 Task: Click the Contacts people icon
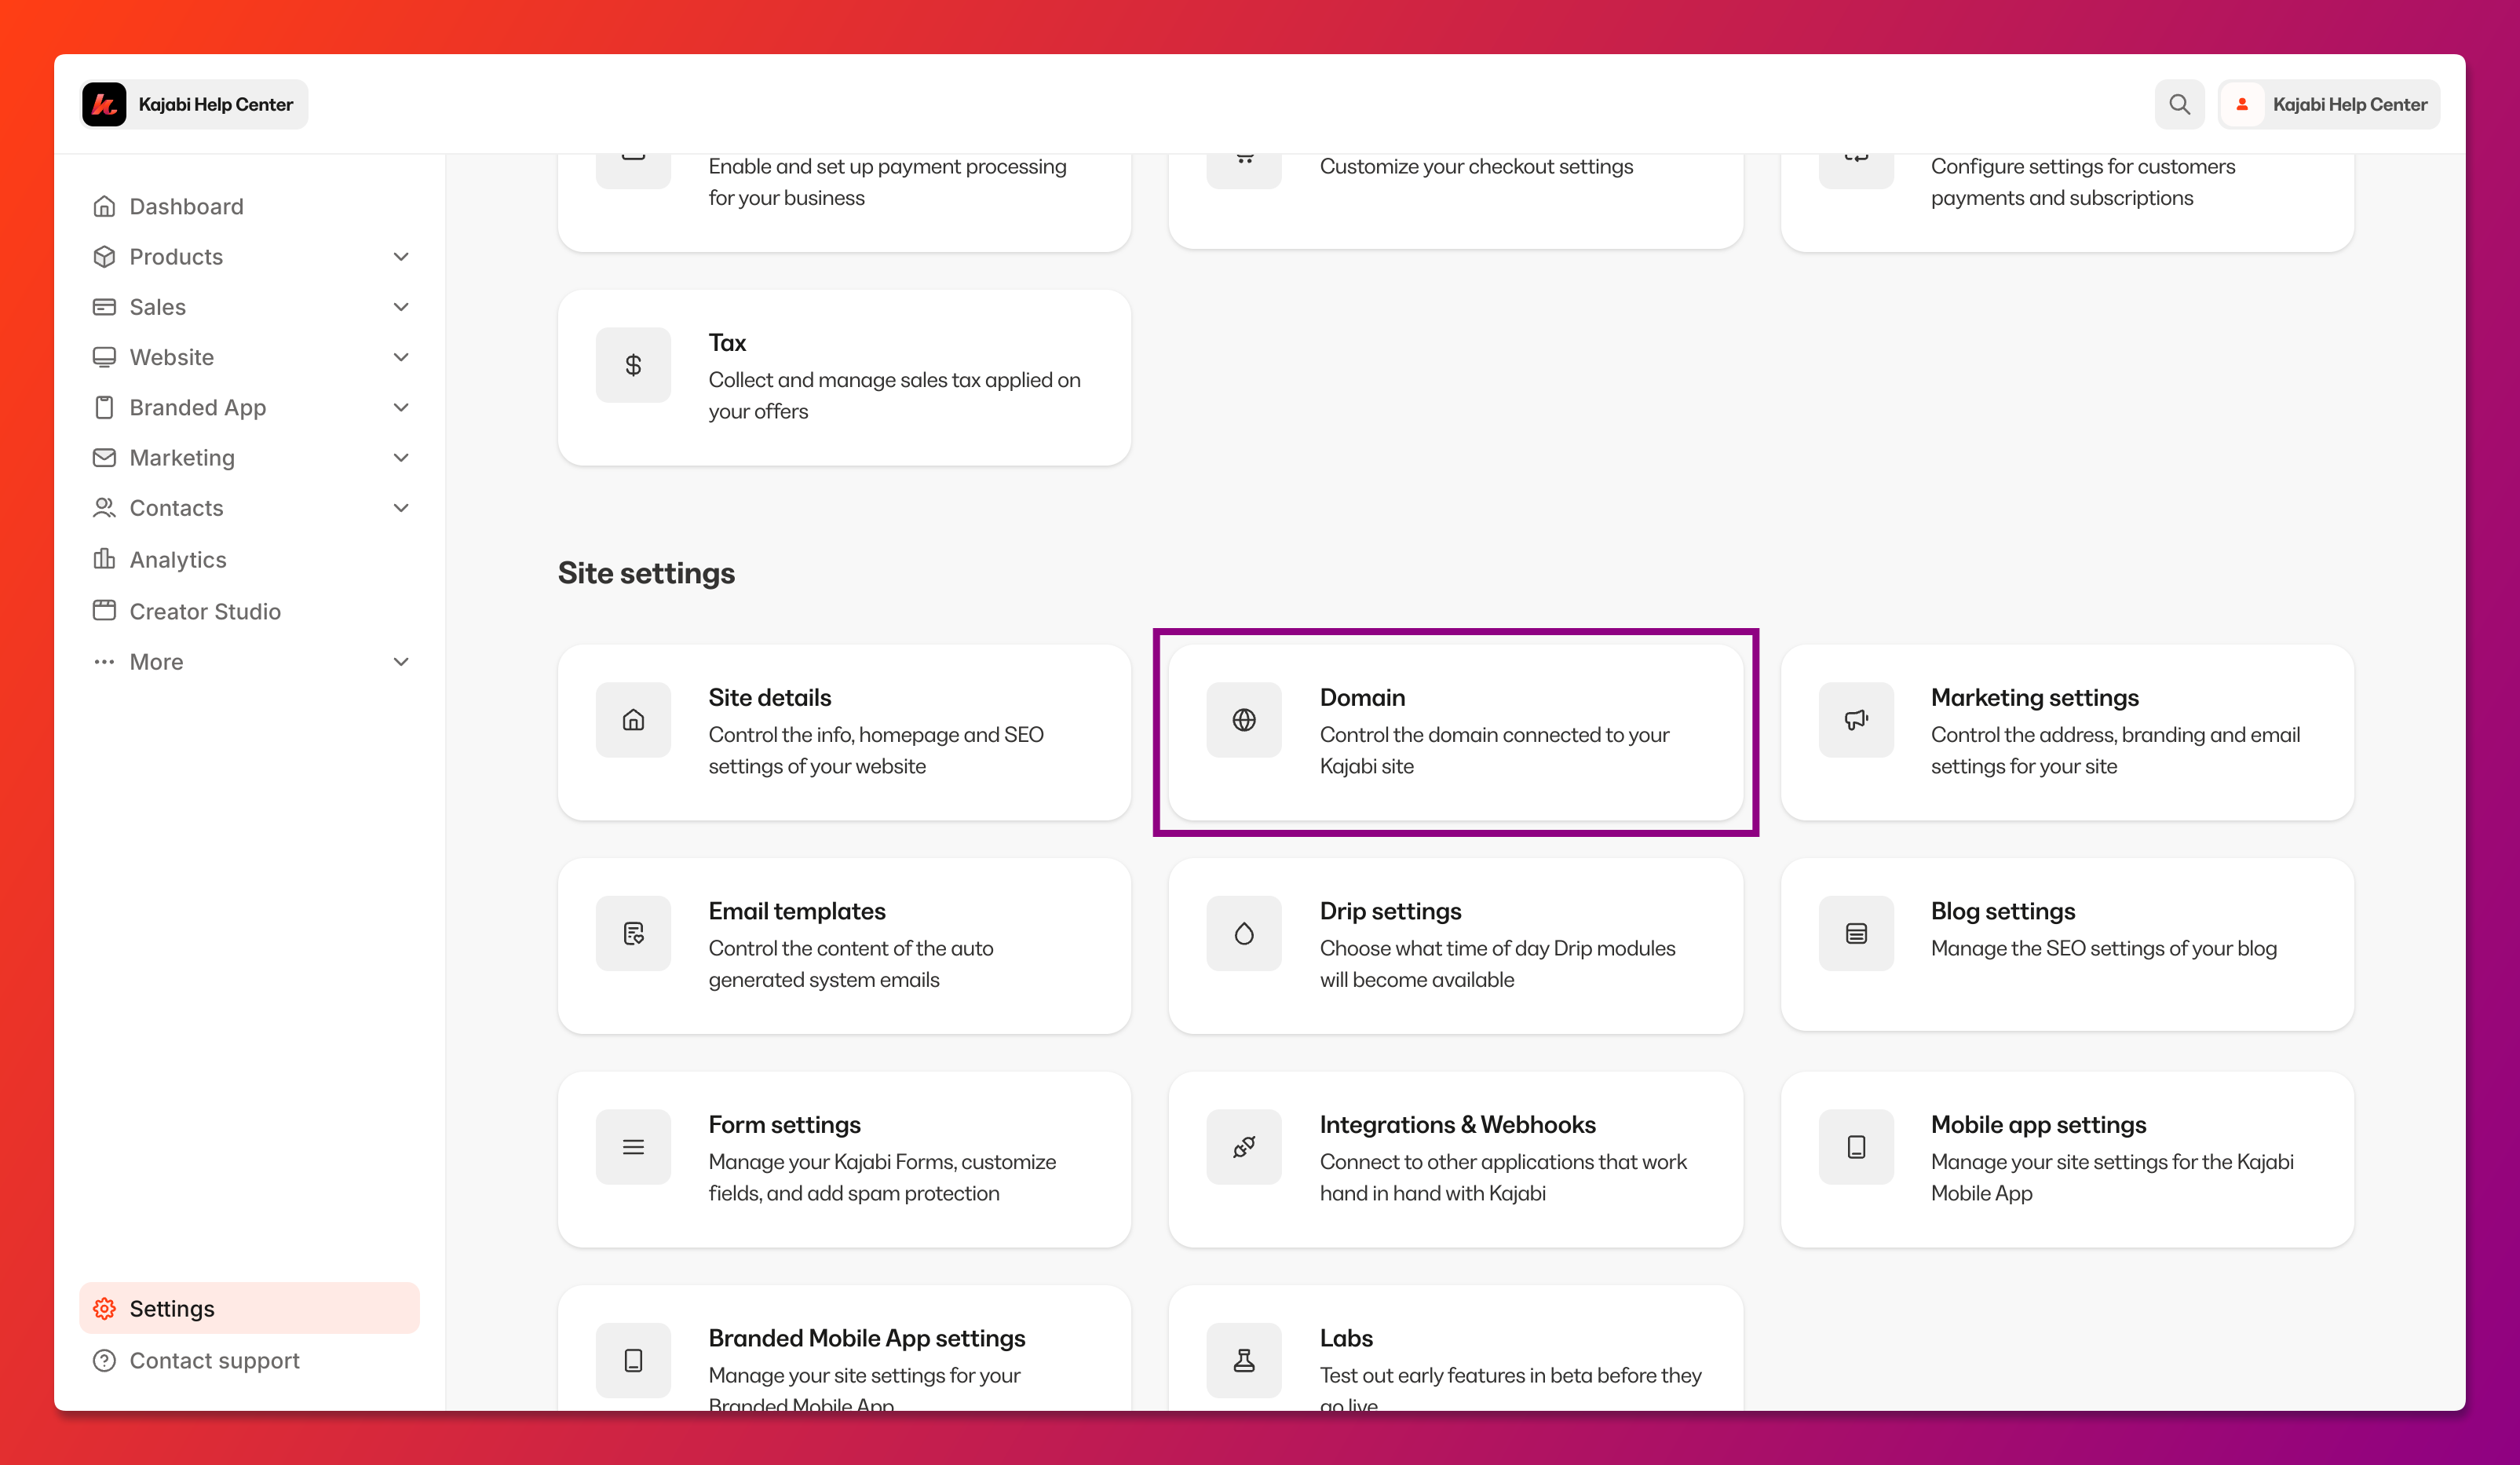tap(104, 508)
